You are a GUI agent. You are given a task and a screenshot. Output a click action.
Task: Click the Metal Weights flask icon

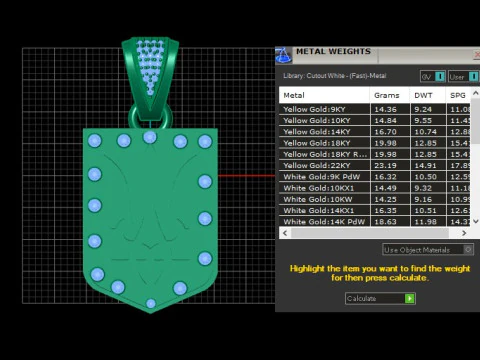coord(284,55)
